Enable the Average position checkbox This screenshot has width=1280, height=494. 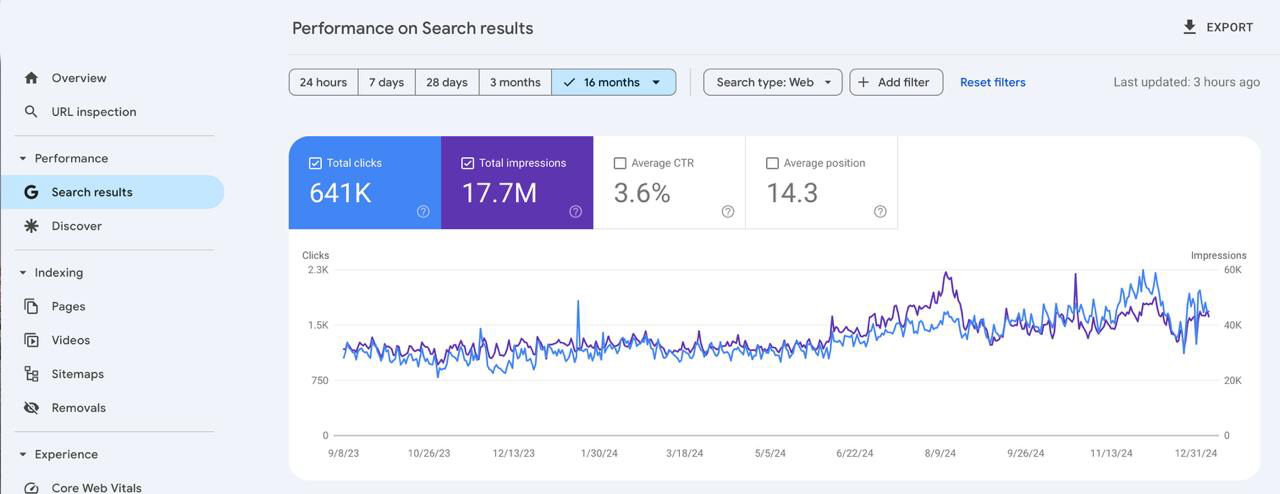772,163
